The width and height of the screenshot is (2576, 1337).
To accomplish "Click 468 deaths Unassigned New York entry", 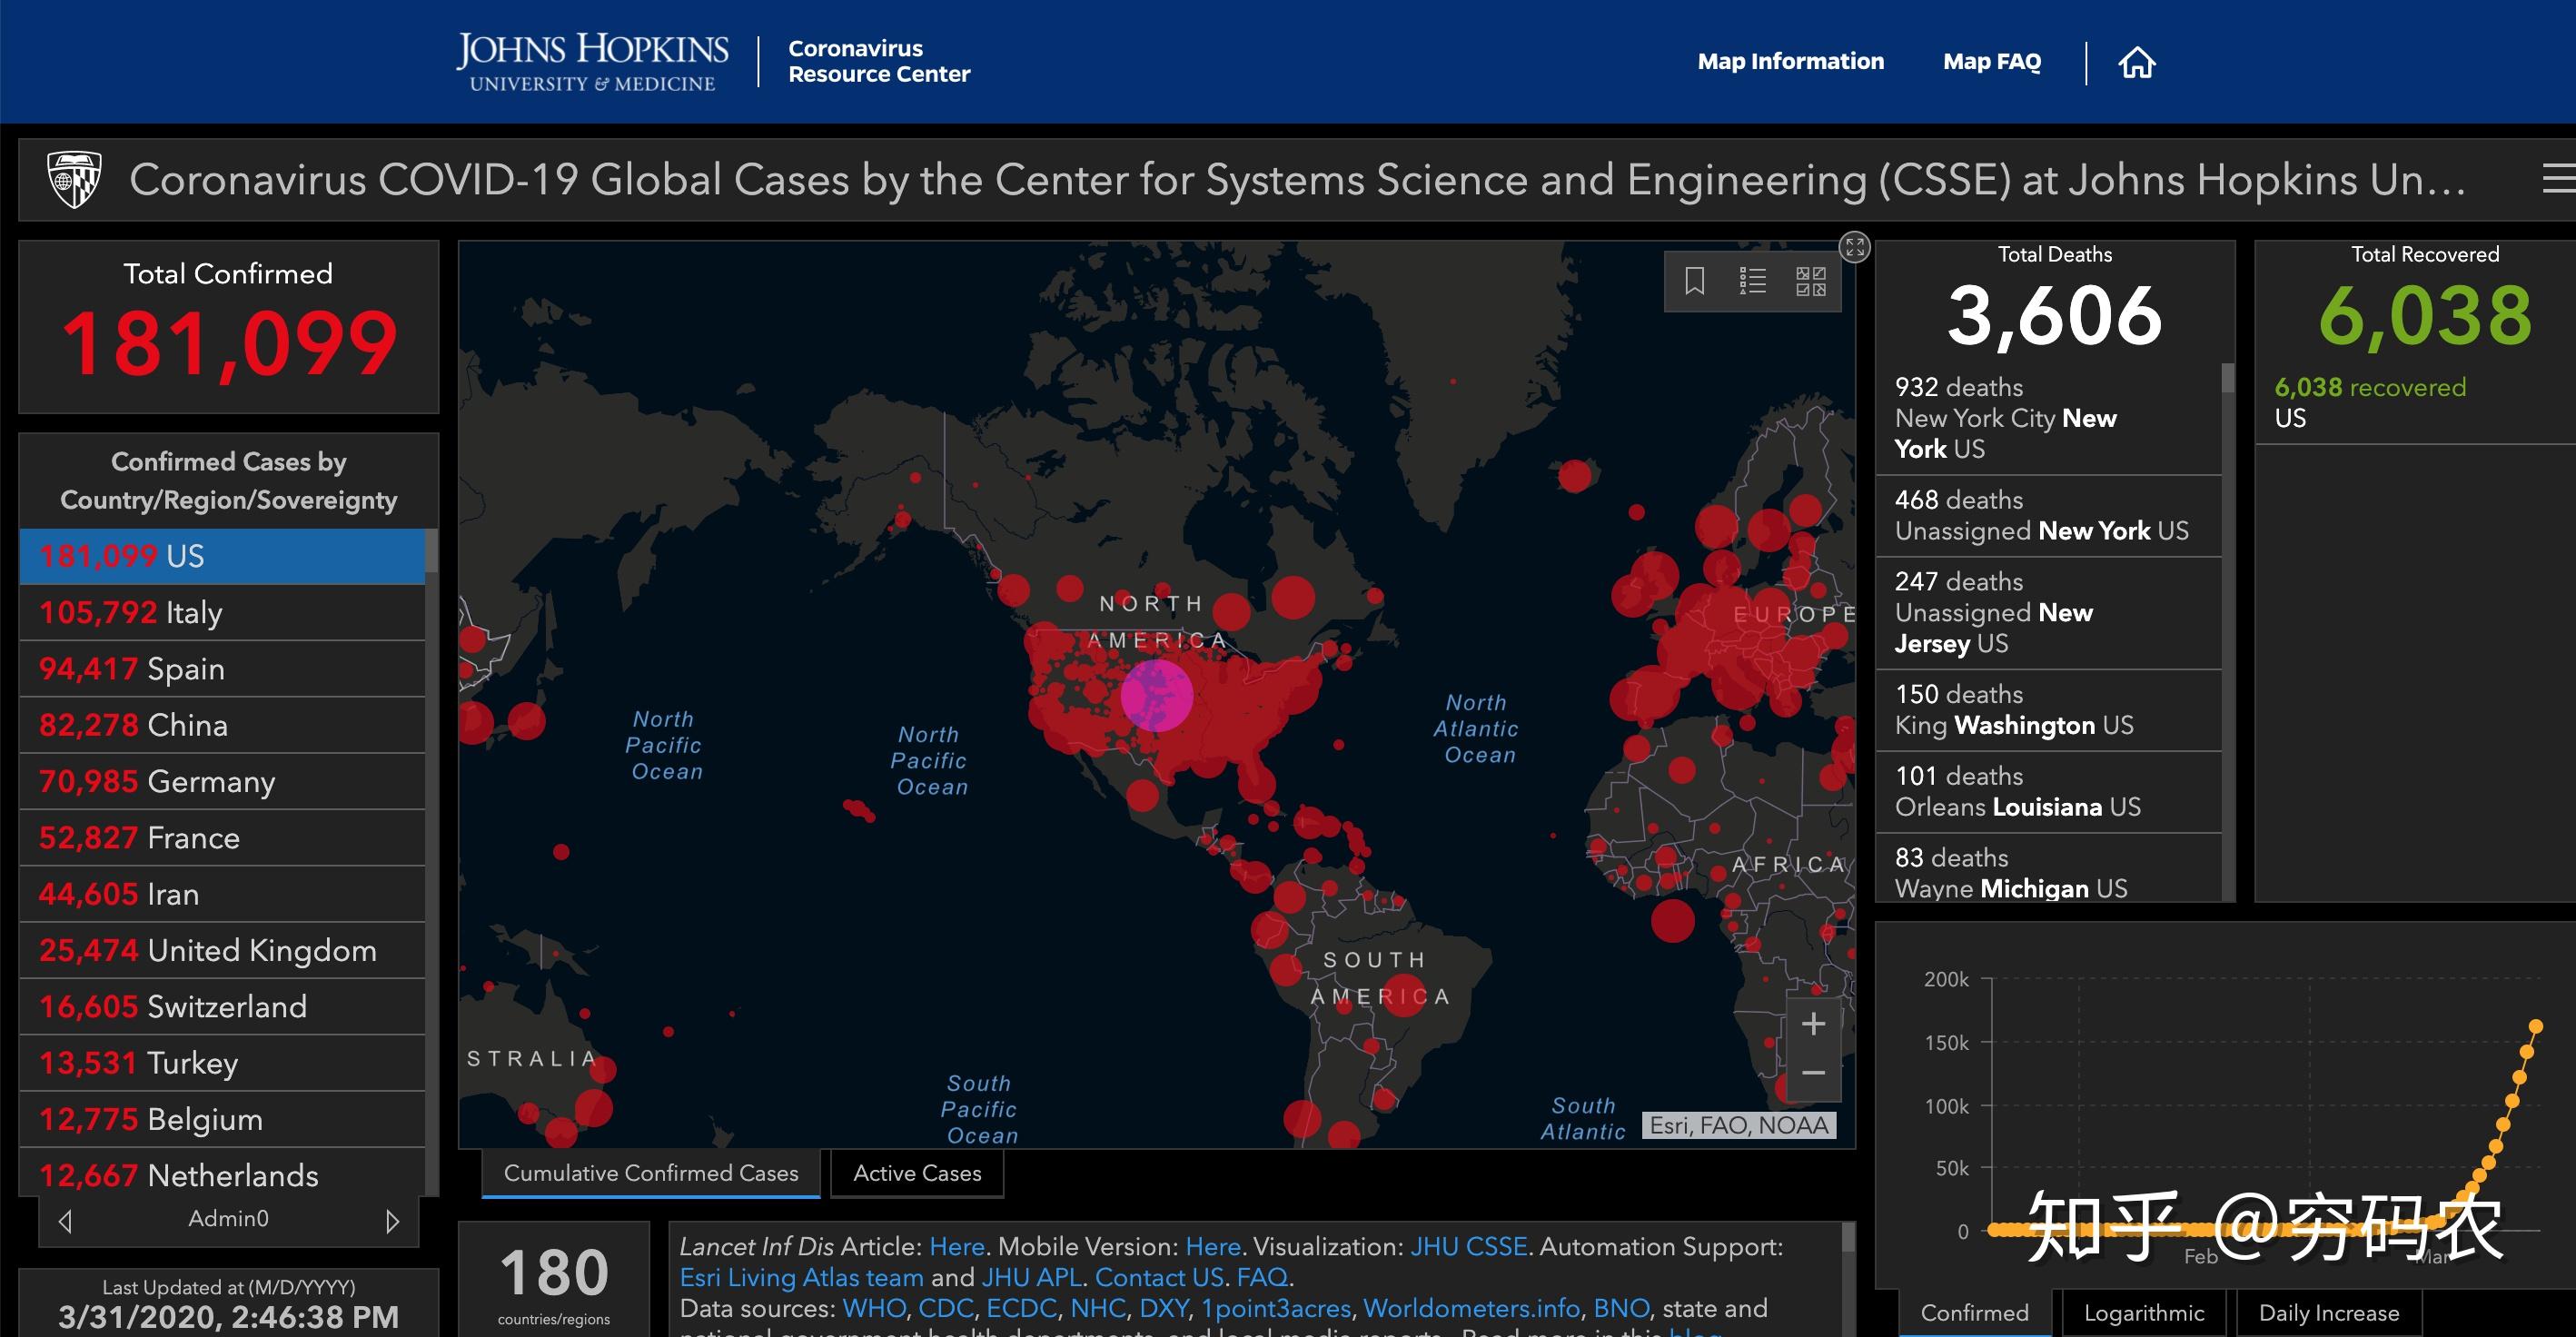I will coord(2048,516).
